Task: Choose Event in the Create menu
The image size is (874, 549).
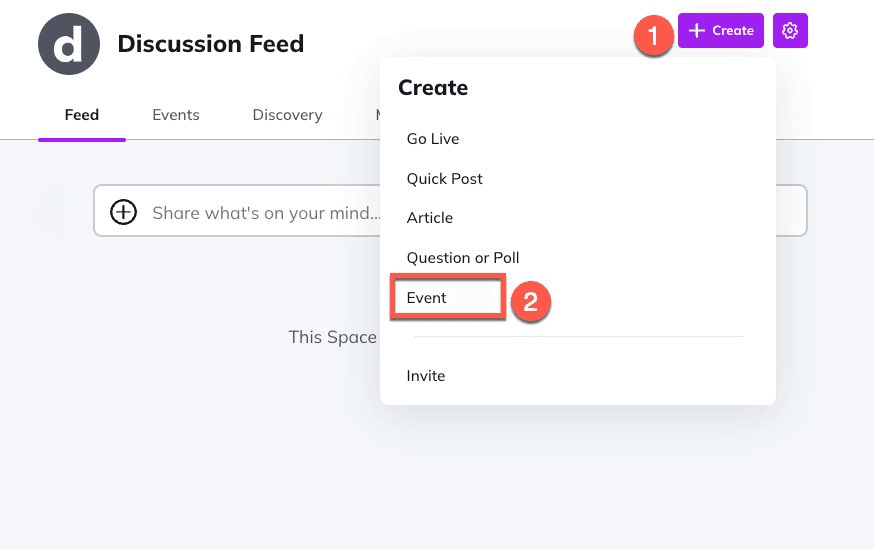Action: point(427,298)
